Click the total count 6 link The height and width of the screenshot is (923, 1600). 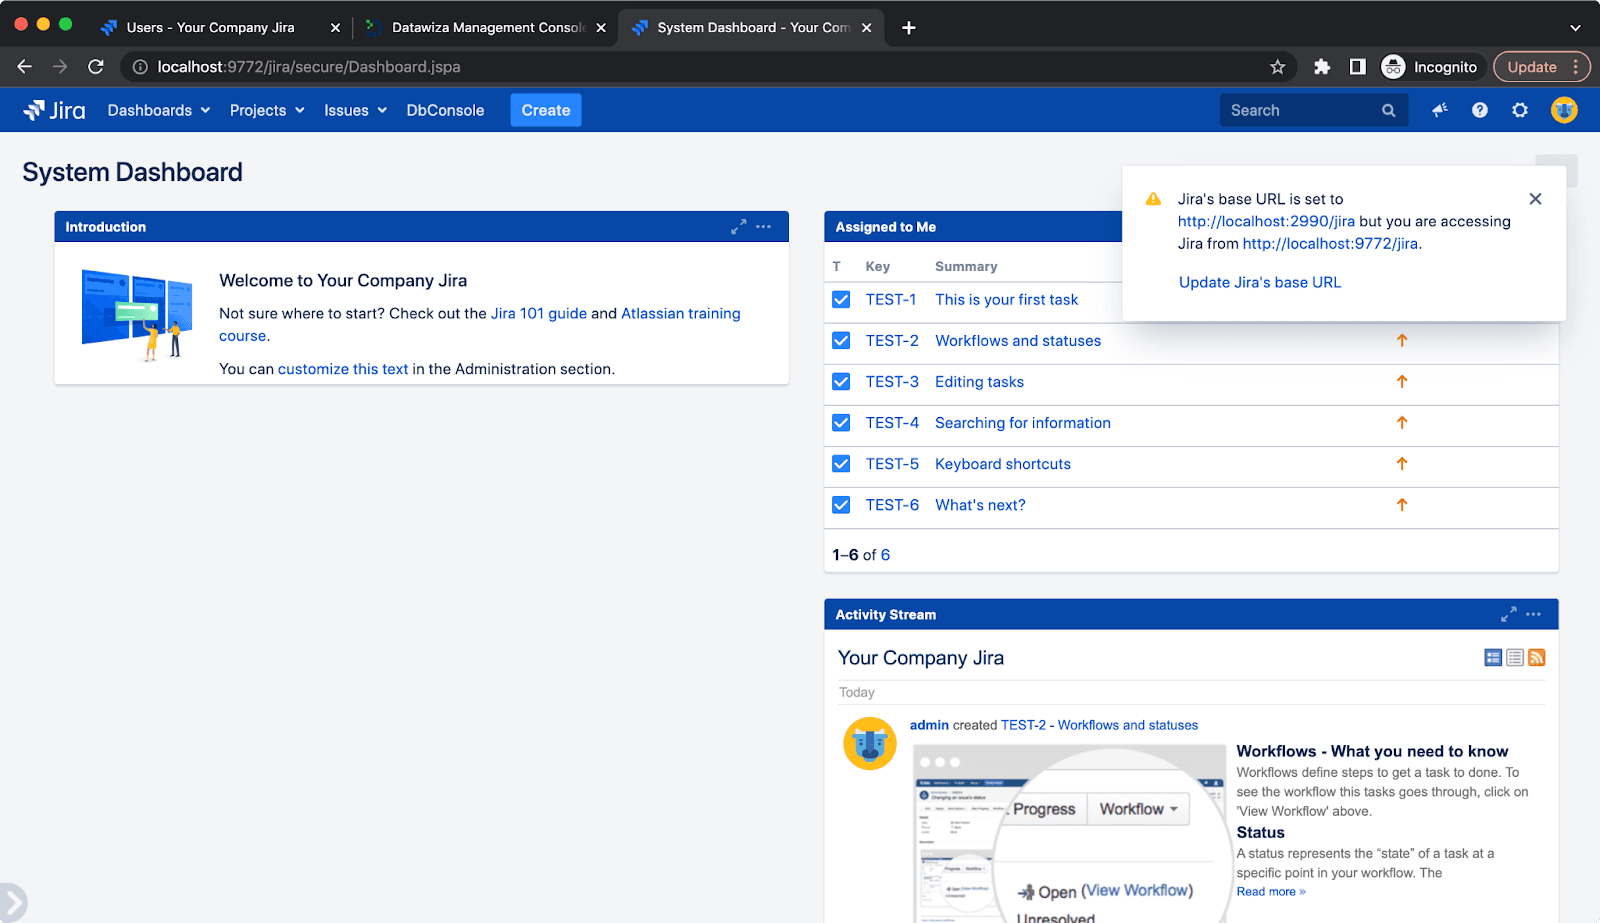[885, 555]
